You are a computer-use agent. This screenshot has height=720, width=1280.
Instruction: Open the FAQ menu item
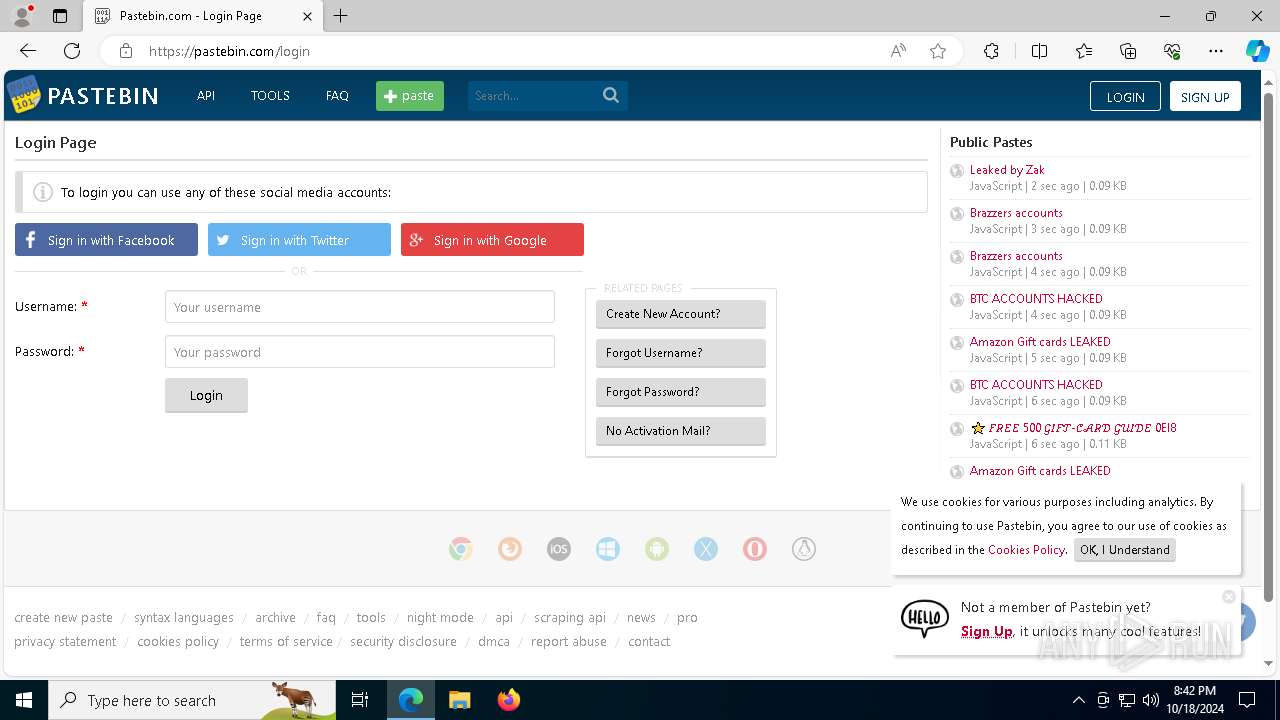tap(337, 96)
